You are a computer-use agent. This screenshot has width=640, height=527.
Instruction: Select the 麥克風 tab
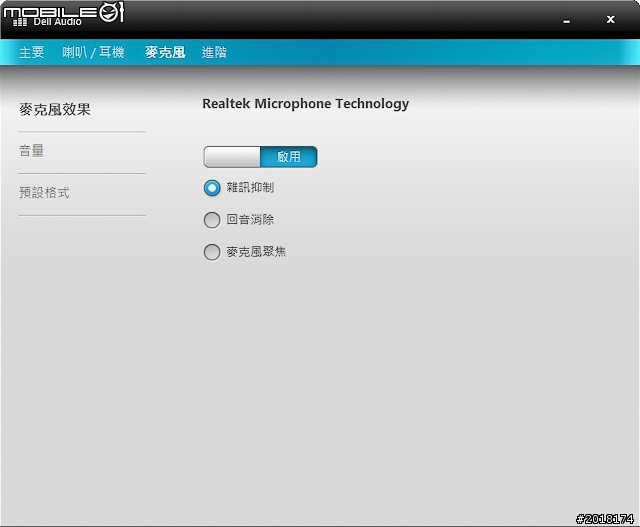pyautogui.click(x=165, y=52)
